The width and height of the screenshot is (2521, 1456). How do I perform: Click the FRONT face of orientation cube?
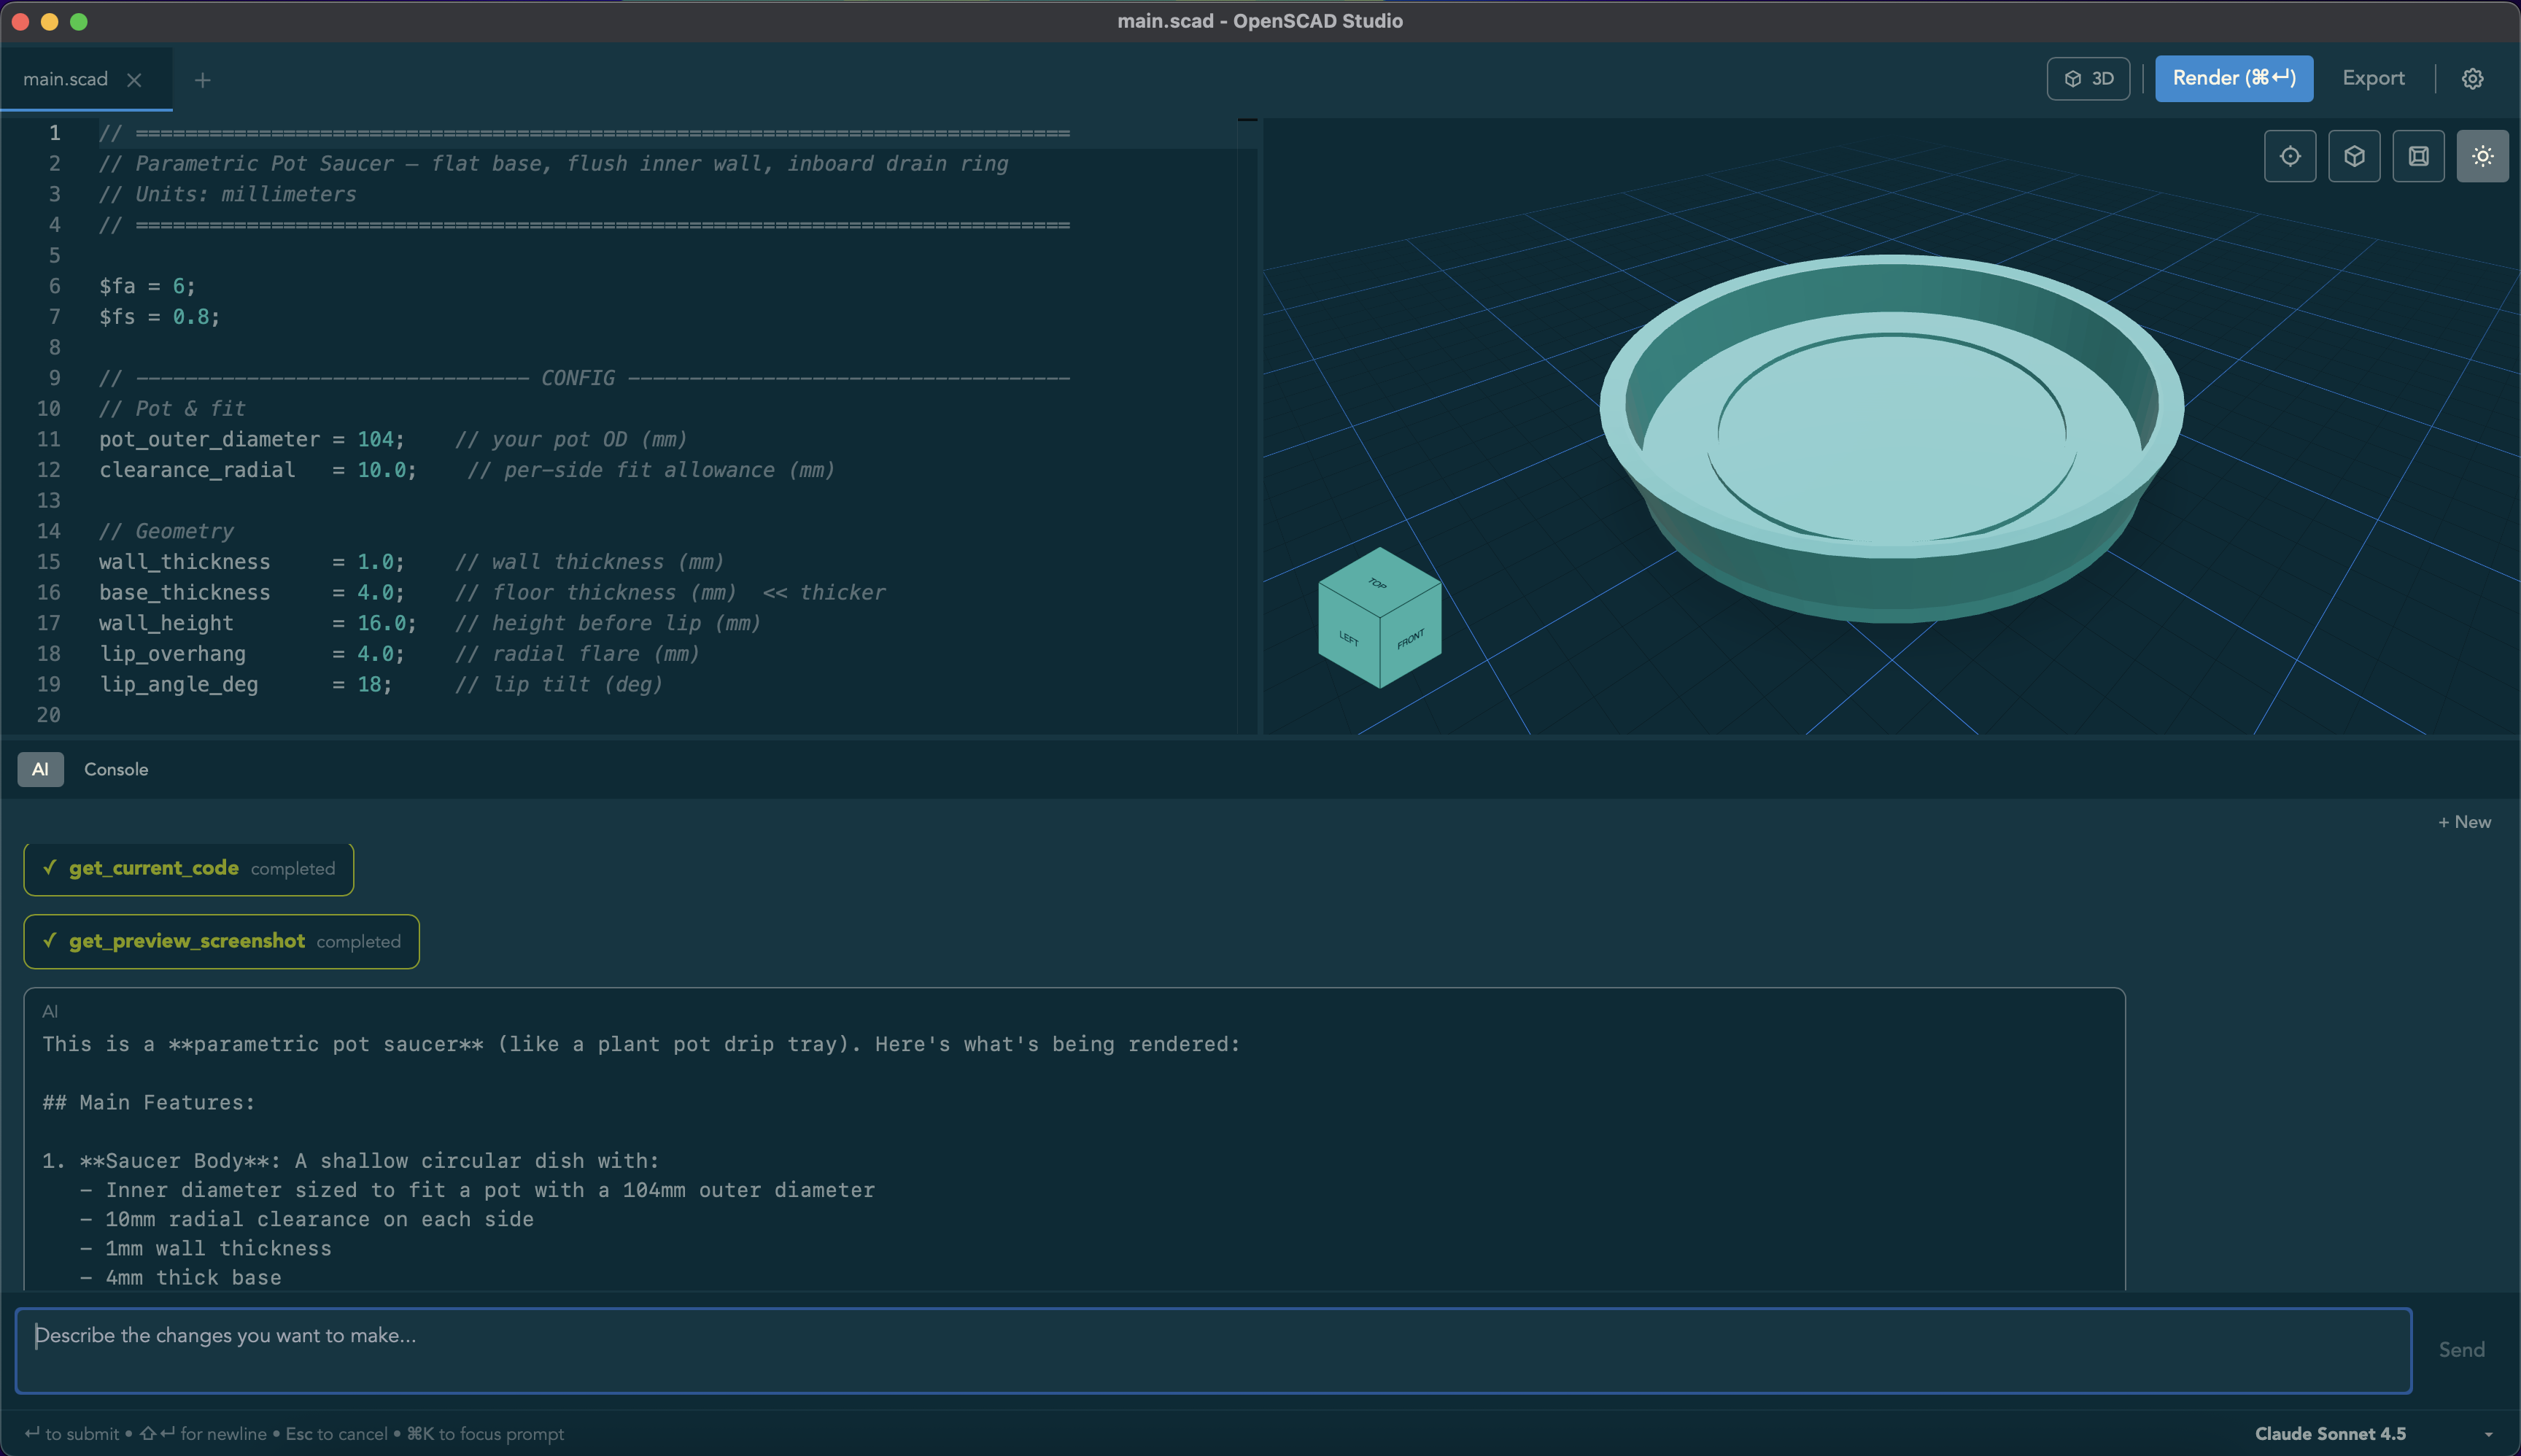tap(1412, 640)
